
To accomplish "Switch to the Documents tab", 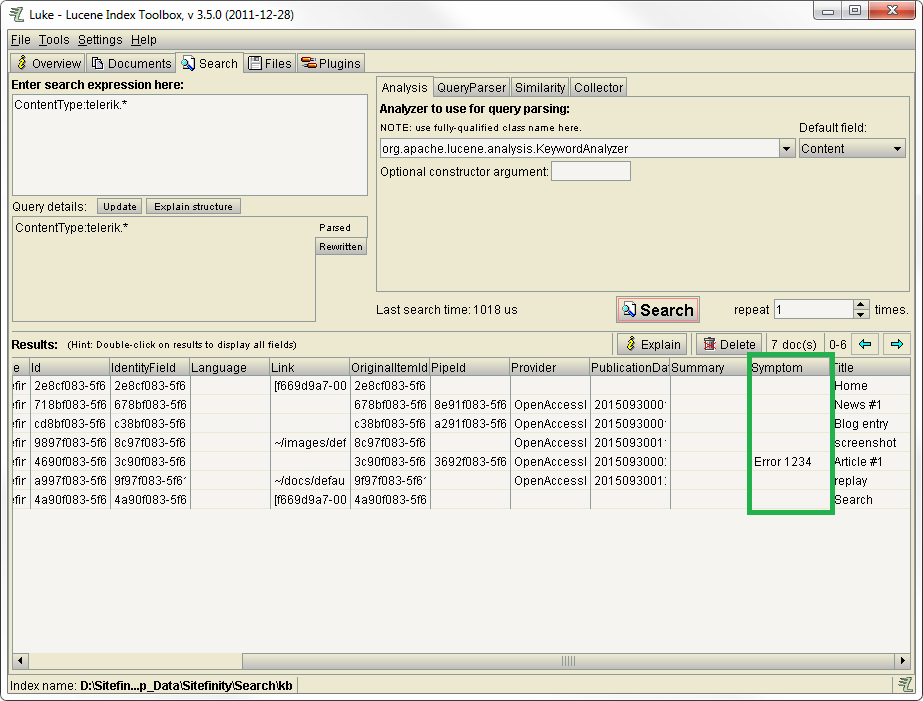I will 131,63.
